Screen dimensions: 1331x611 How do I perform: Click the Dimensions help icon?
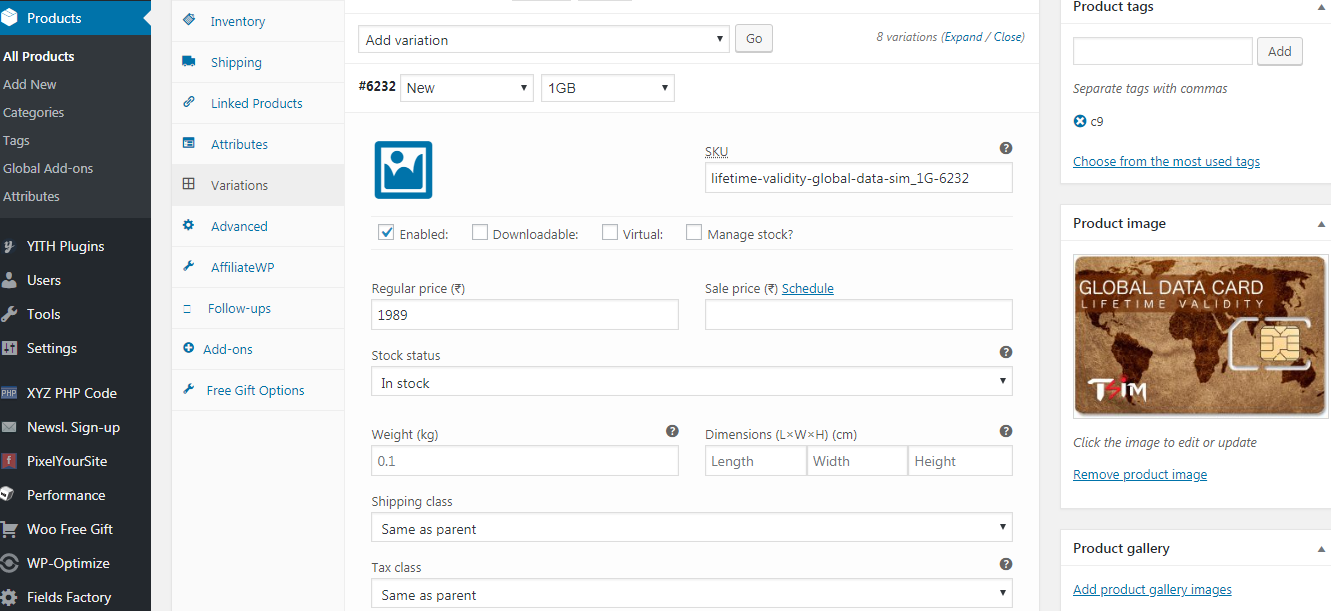(x=1006, y=431)
